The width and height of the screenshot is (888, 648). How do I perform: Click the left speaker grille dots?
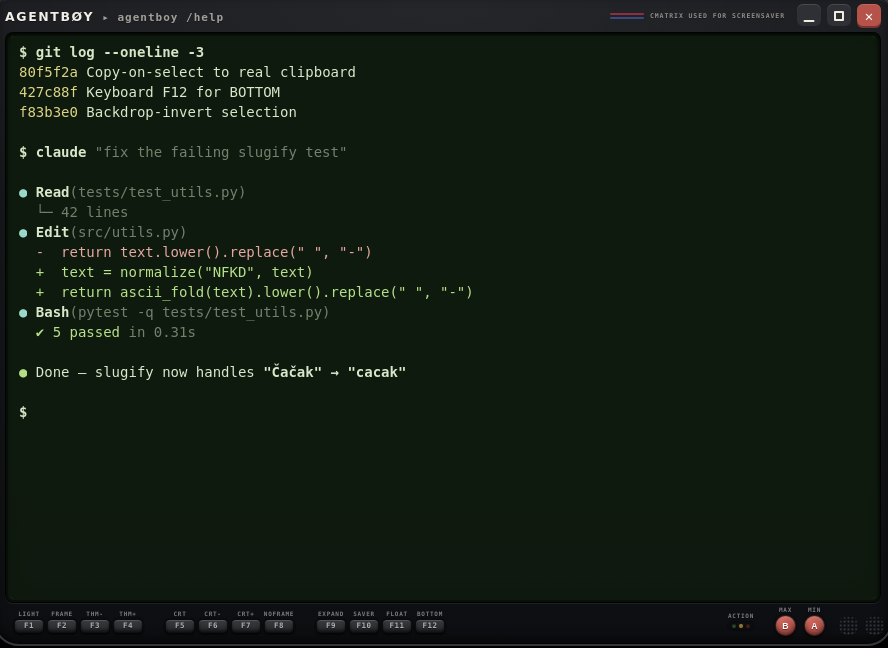(x=848, y=626)
